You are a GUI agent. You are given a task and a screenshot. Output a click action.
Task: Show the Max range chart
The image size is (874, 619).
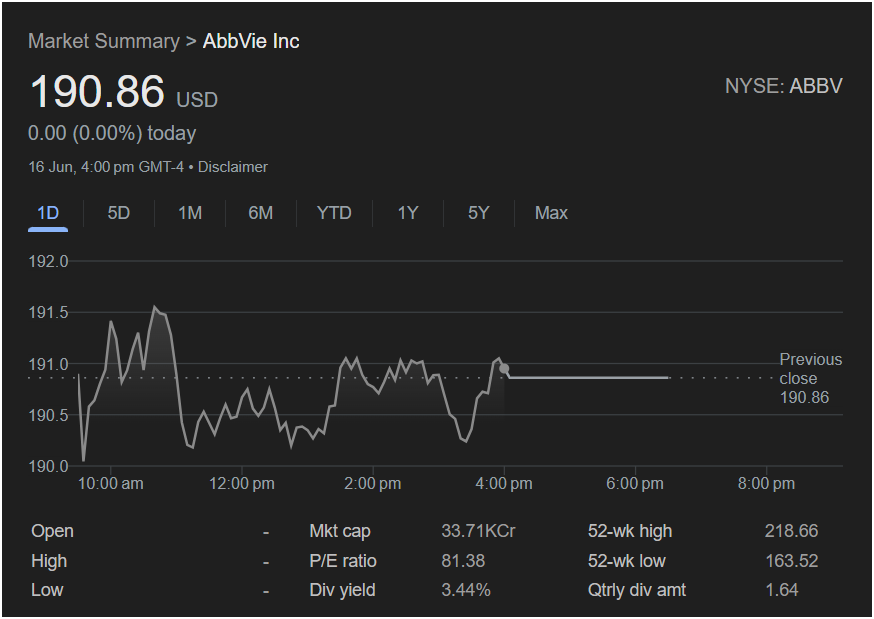551,213
